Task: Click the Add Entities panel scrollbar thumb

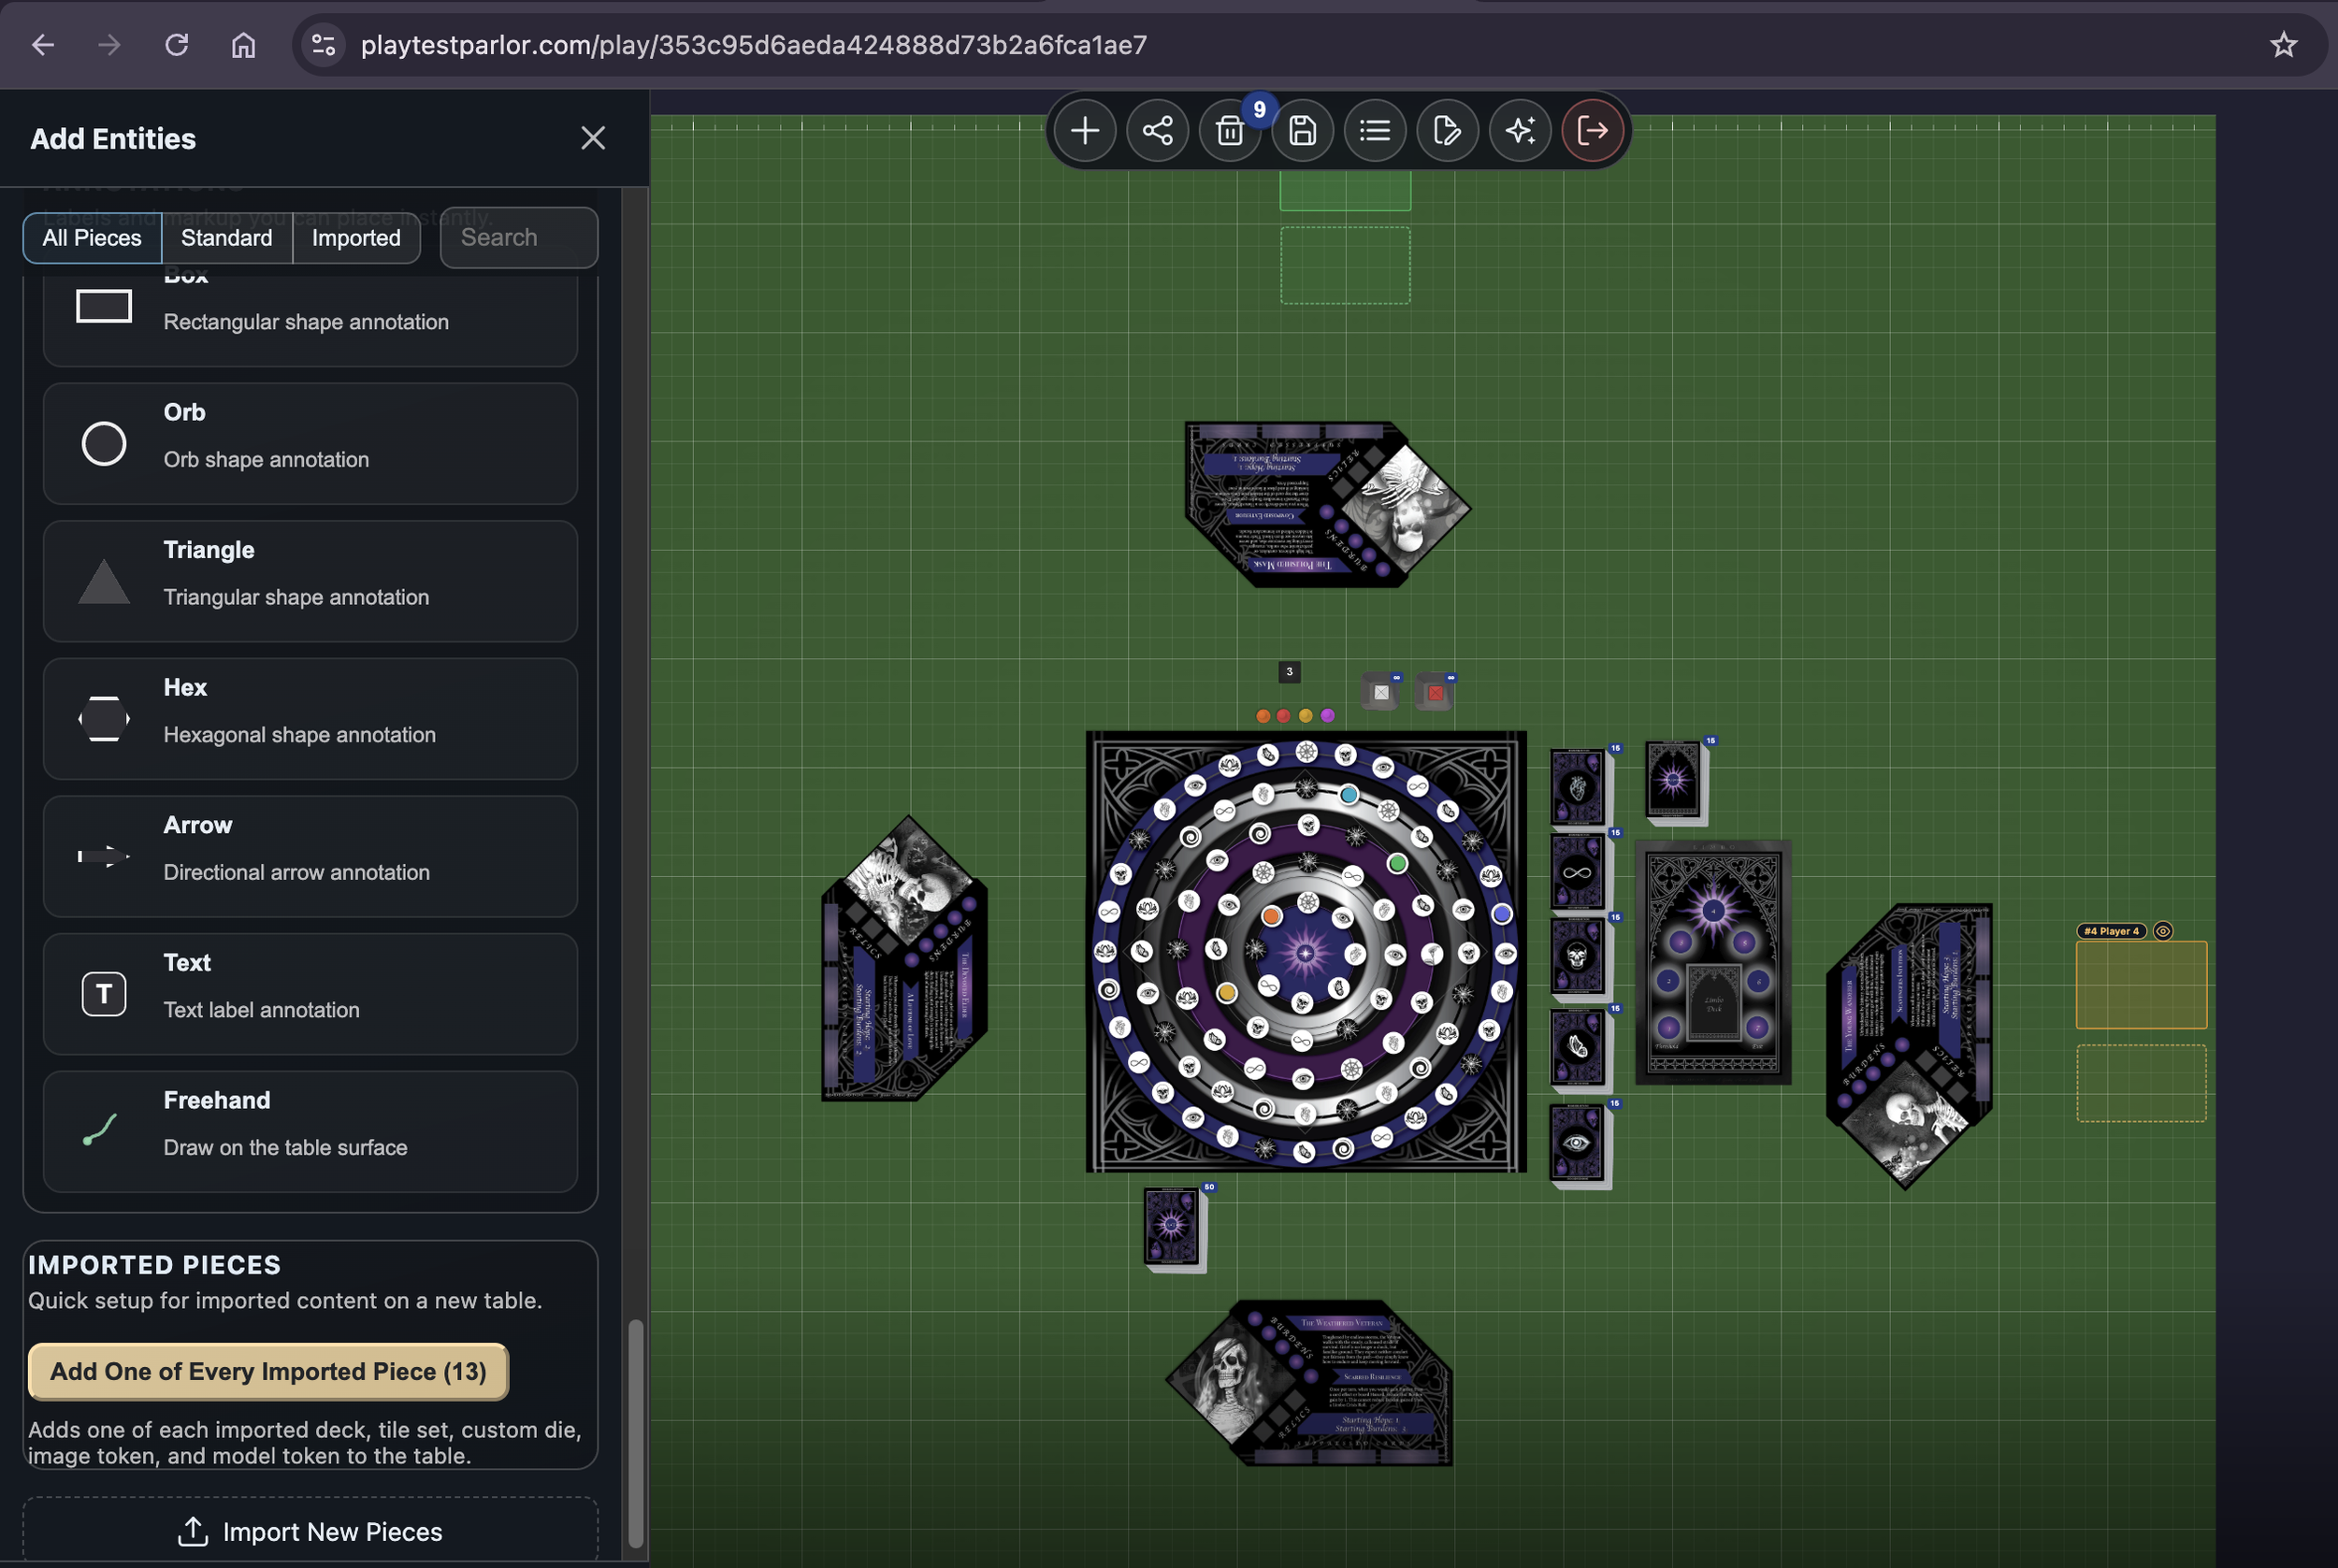Action: pos(635,1434)
